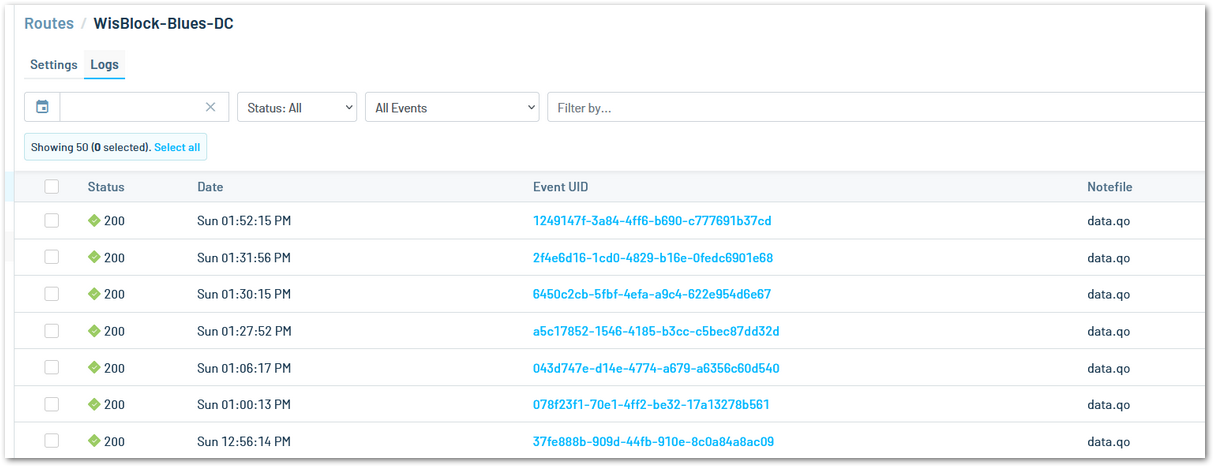Clear the date filter with the X icon
Screen dimensions: 1214x467
click(x=210, y=107)
